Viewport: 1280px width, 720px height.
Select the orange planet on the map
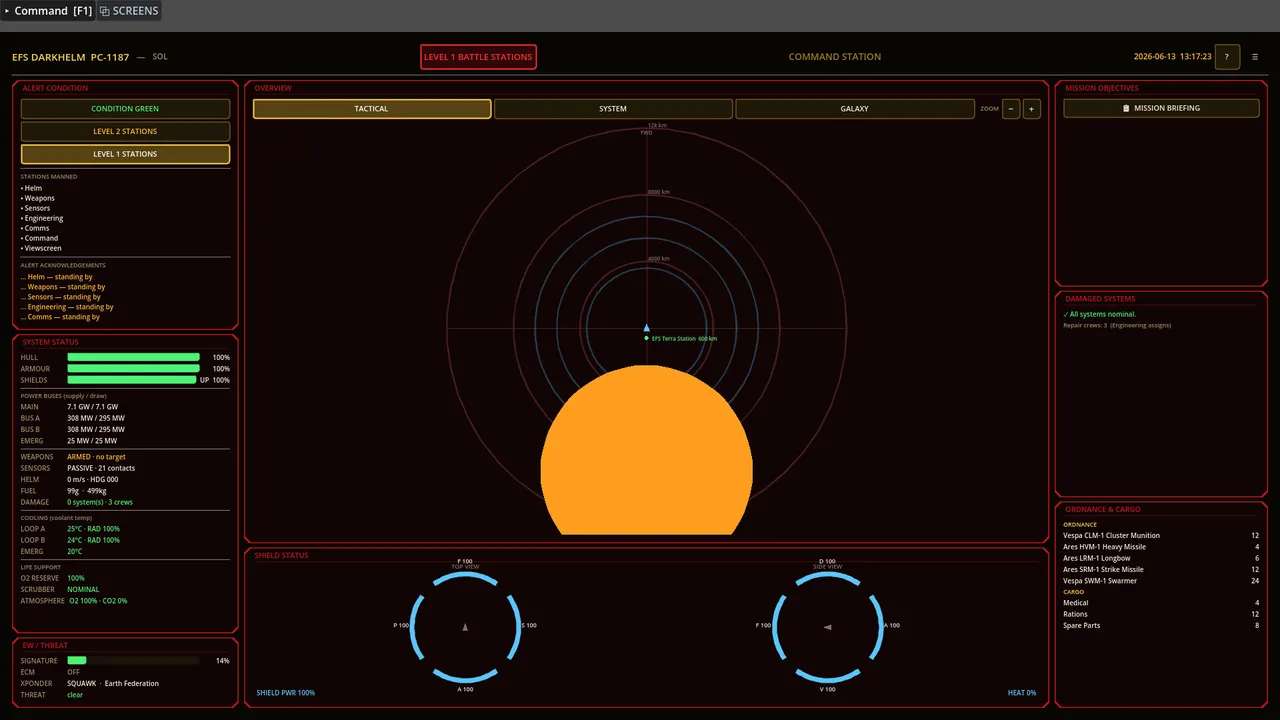pos(646,450)
